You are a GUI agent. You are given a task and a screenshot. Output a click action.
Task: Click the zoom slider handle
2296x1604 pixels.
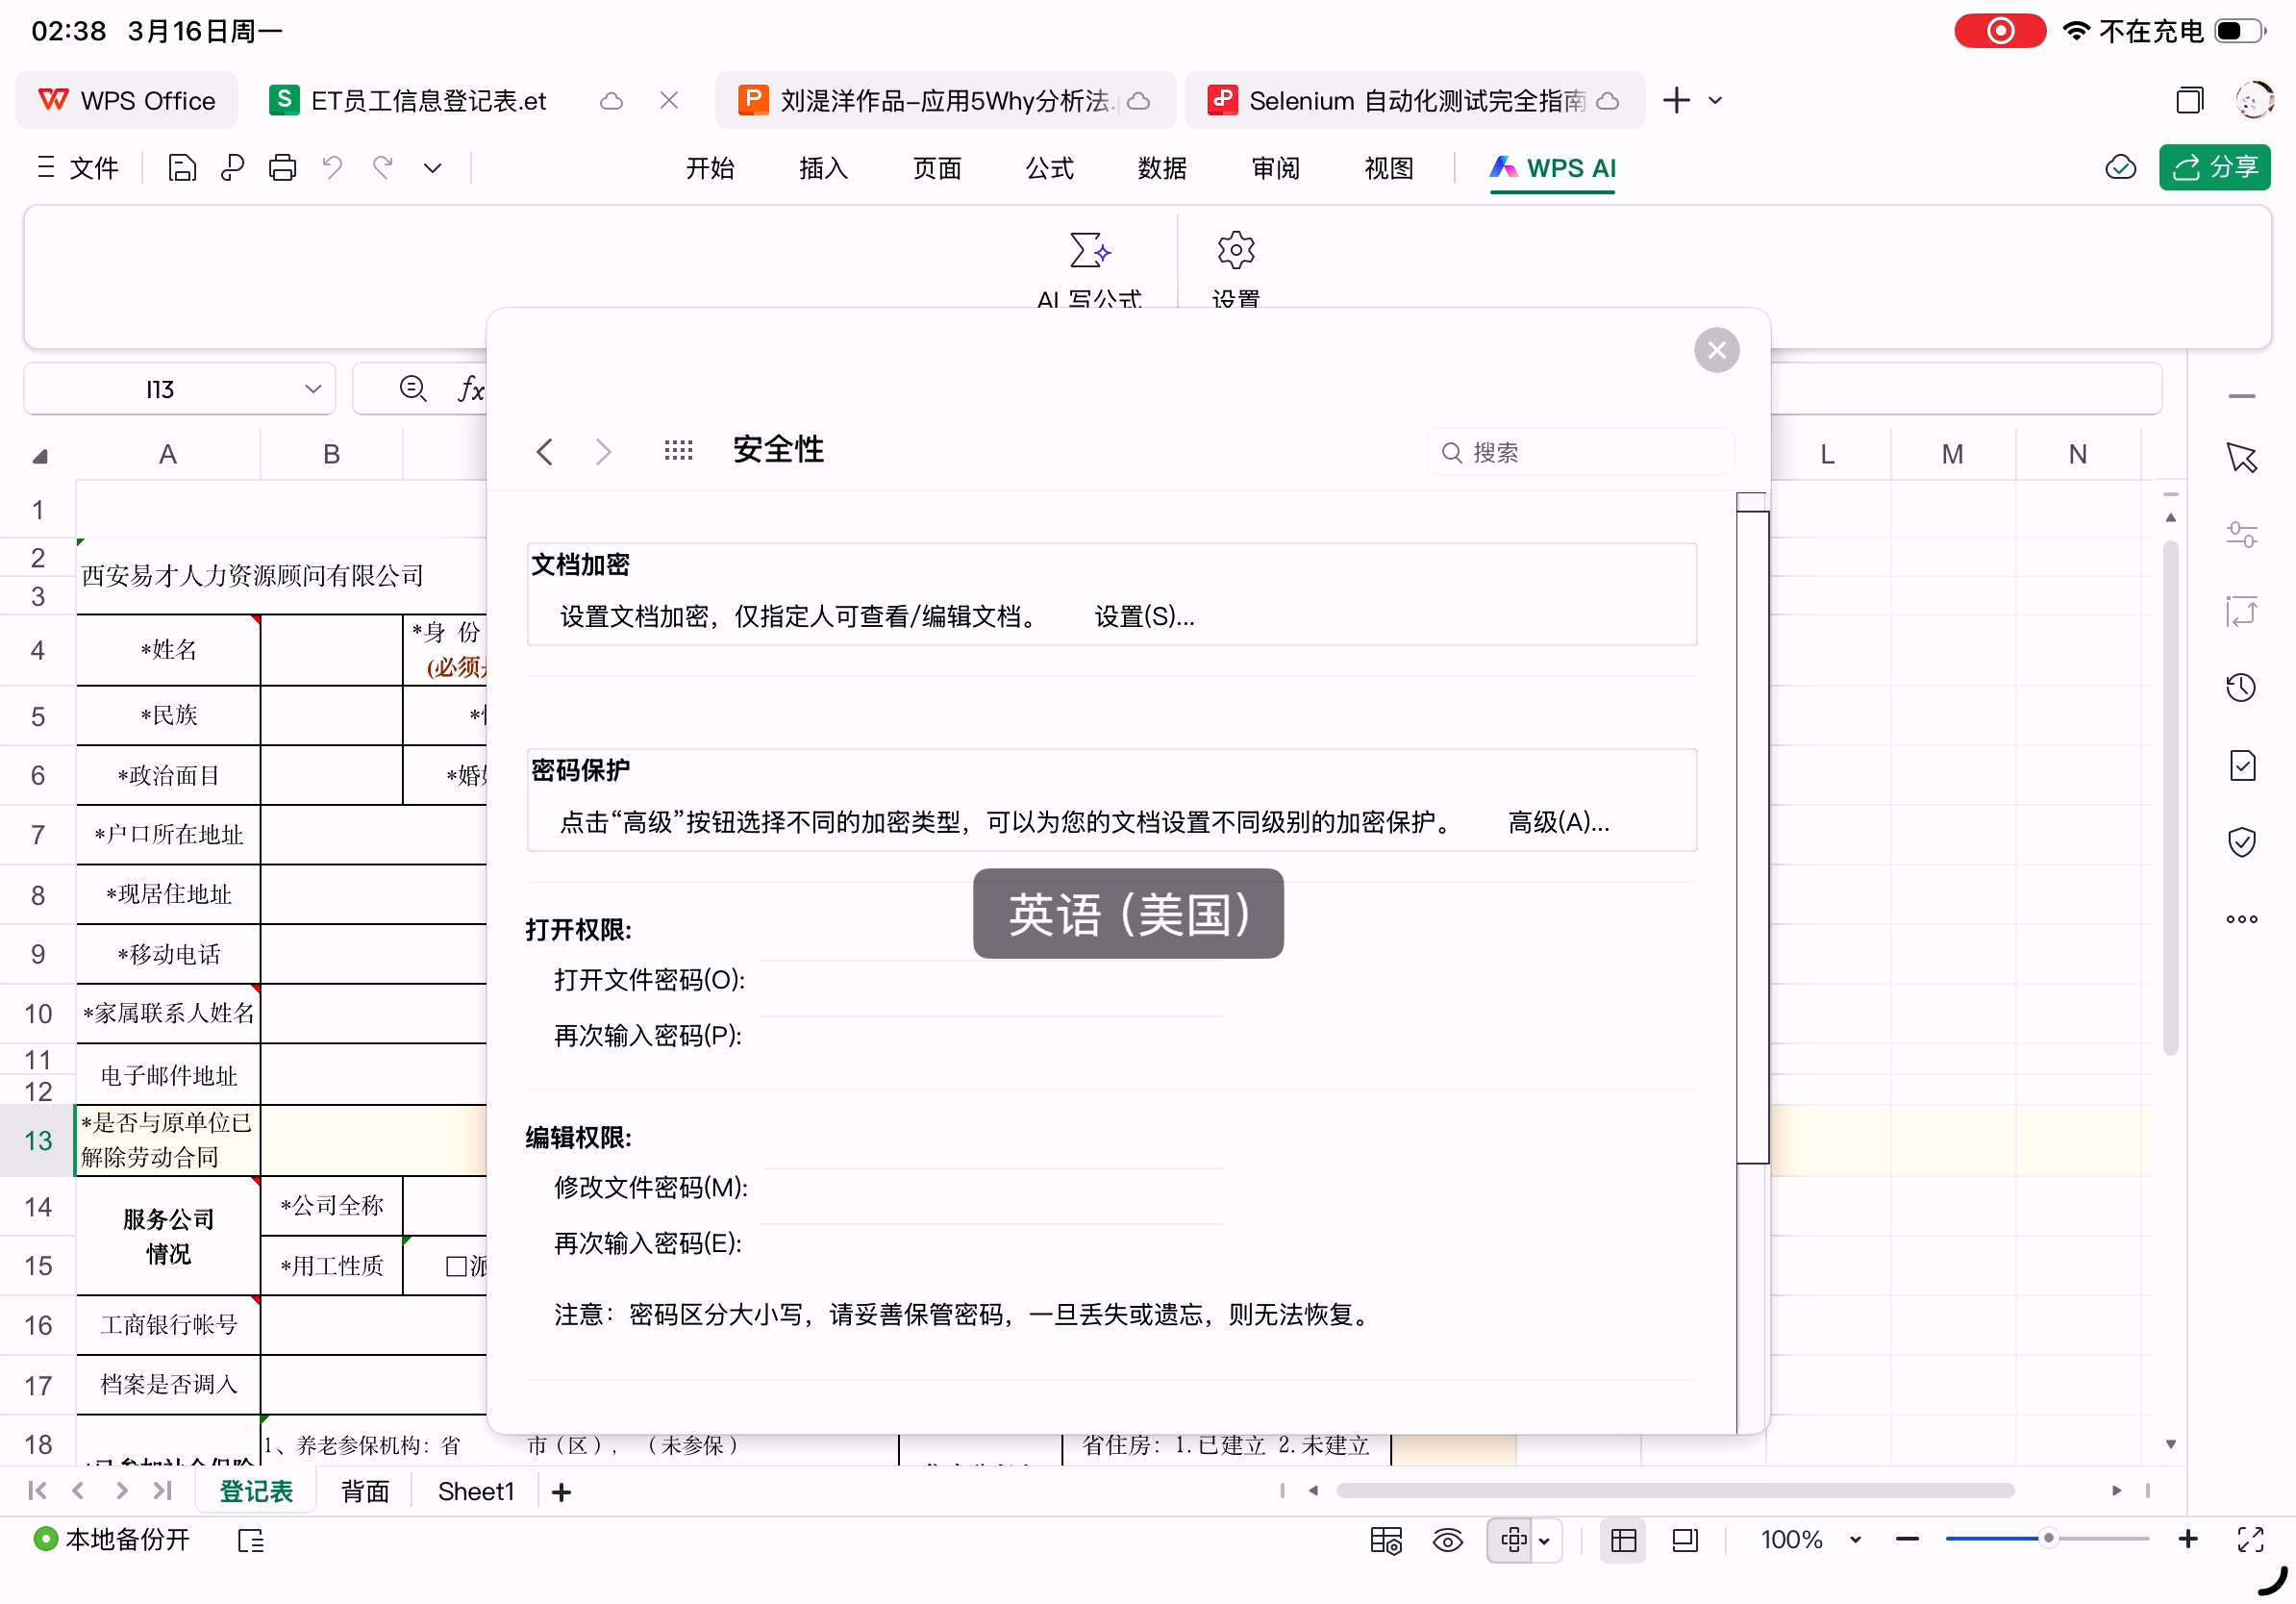pos(2048,1539)
